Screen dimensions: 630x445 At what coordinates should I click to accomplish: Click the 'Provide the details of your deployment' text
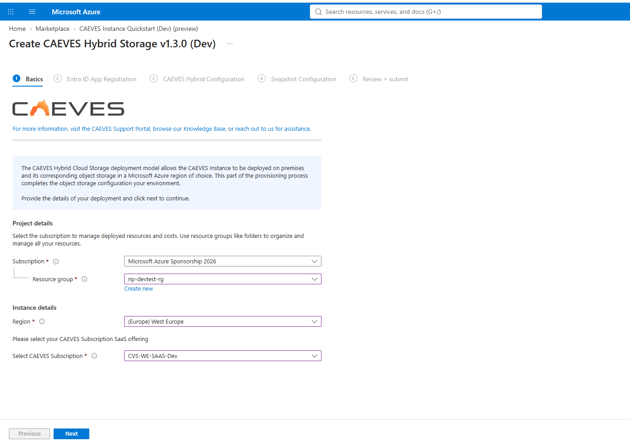click(106, 198)
